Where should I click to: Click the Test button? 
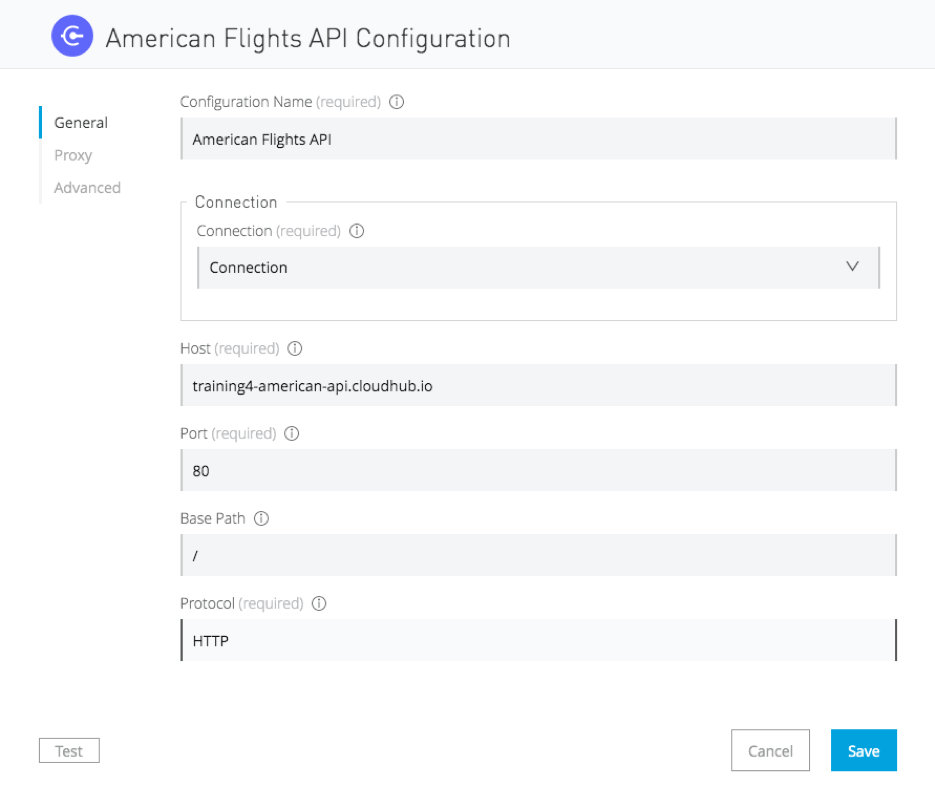coord(69,751)
